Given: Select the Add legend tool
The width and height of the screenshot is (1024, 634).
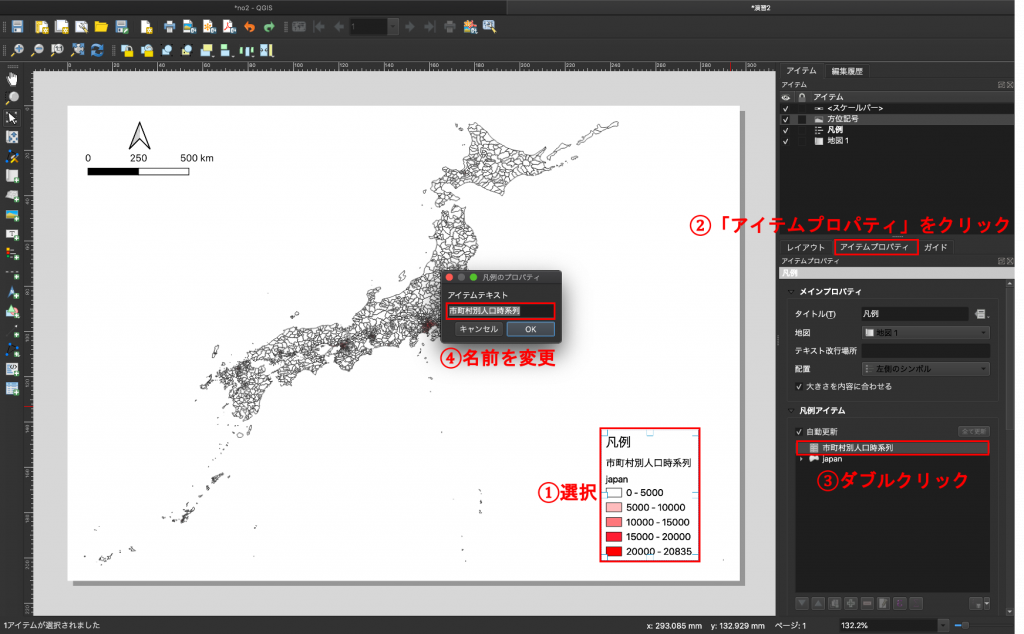Looking at the screenshot, I should 12,253.
